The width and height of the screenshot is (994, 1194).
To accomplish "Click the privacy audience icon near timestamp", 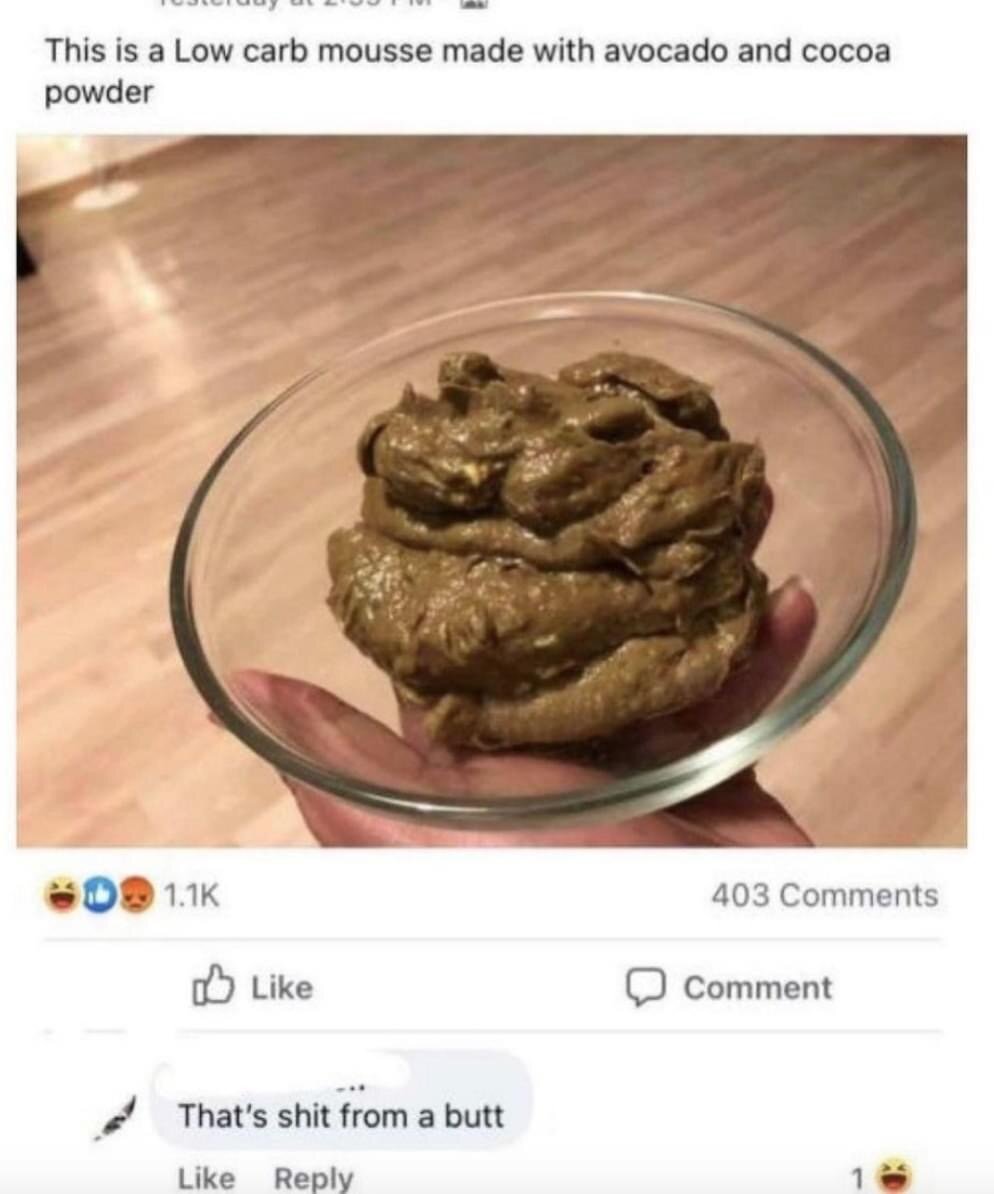I will coord(471,5).
